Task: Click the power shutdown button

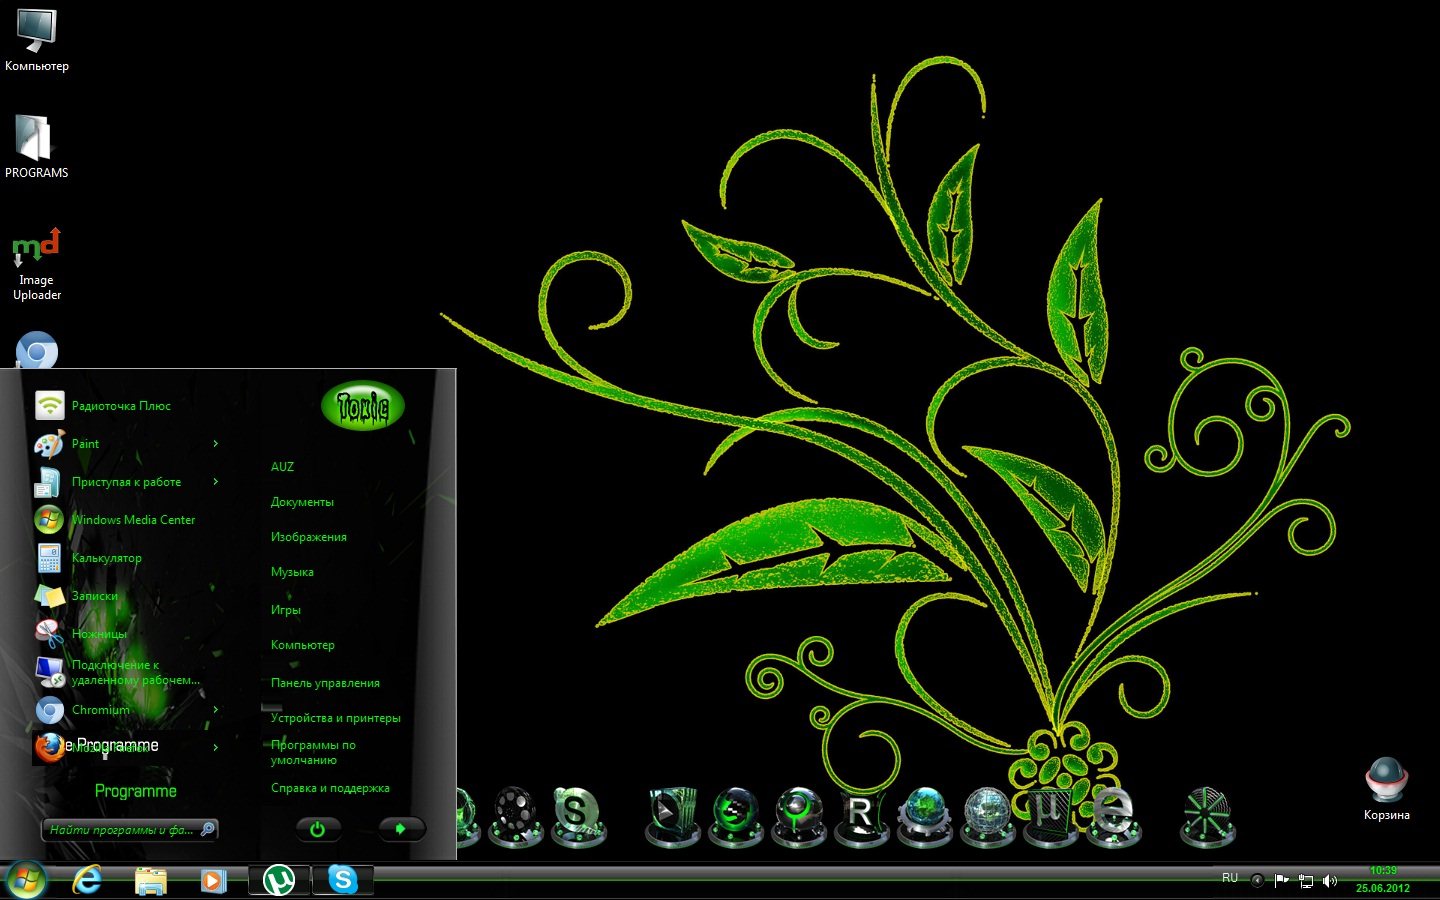Action: [318, 828]
